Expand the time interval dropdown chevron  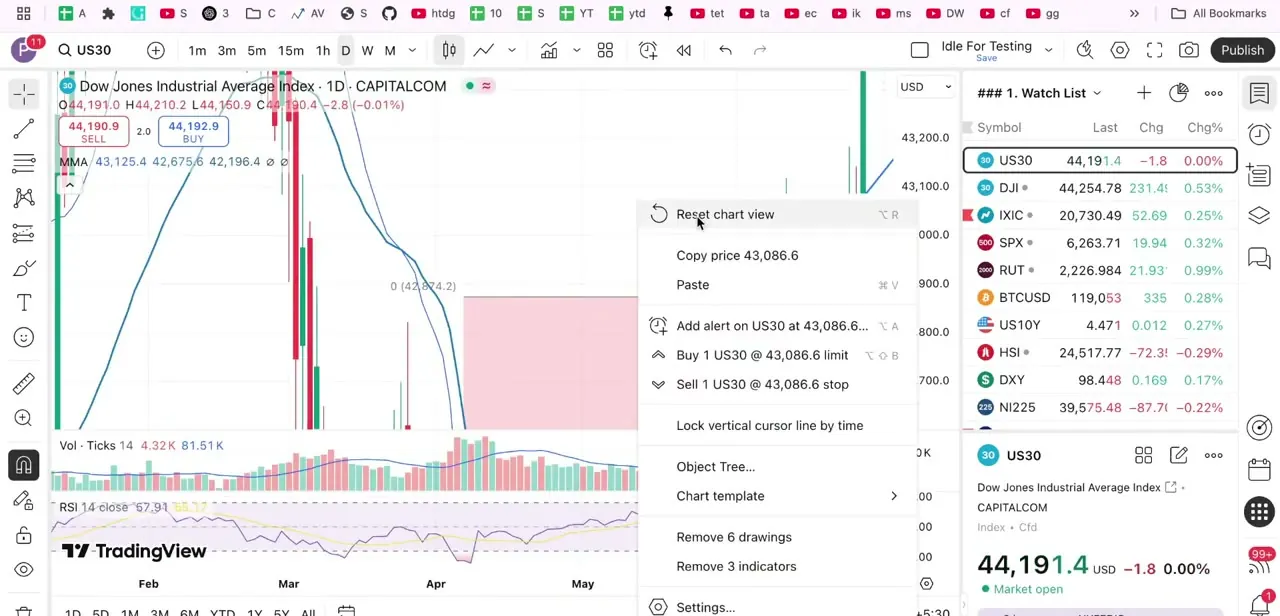(x=412, y=50)
